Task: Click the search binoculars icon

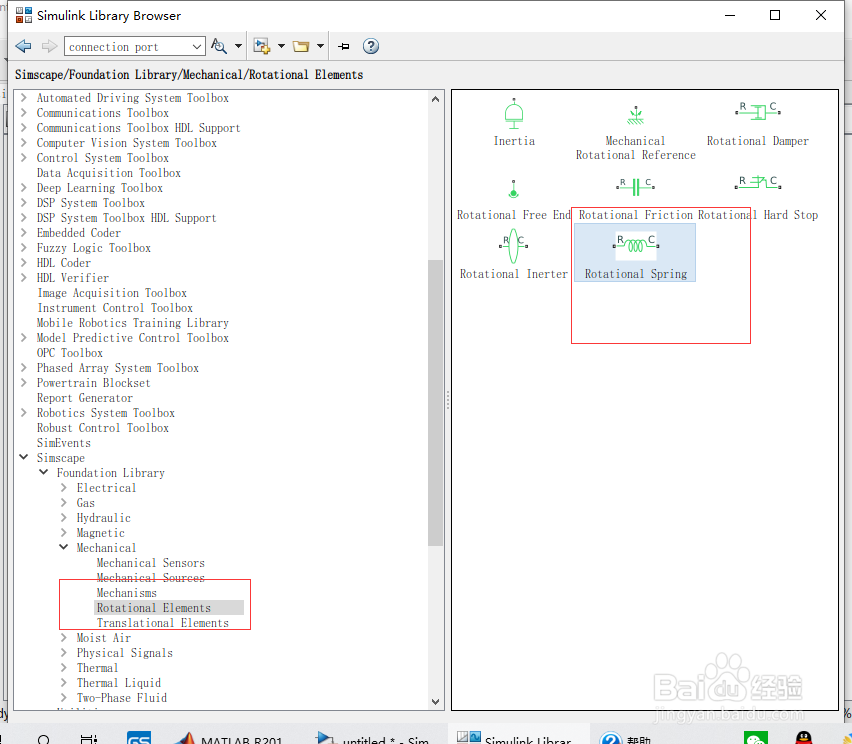Action: pyautogui.click(x=219, y=46)
